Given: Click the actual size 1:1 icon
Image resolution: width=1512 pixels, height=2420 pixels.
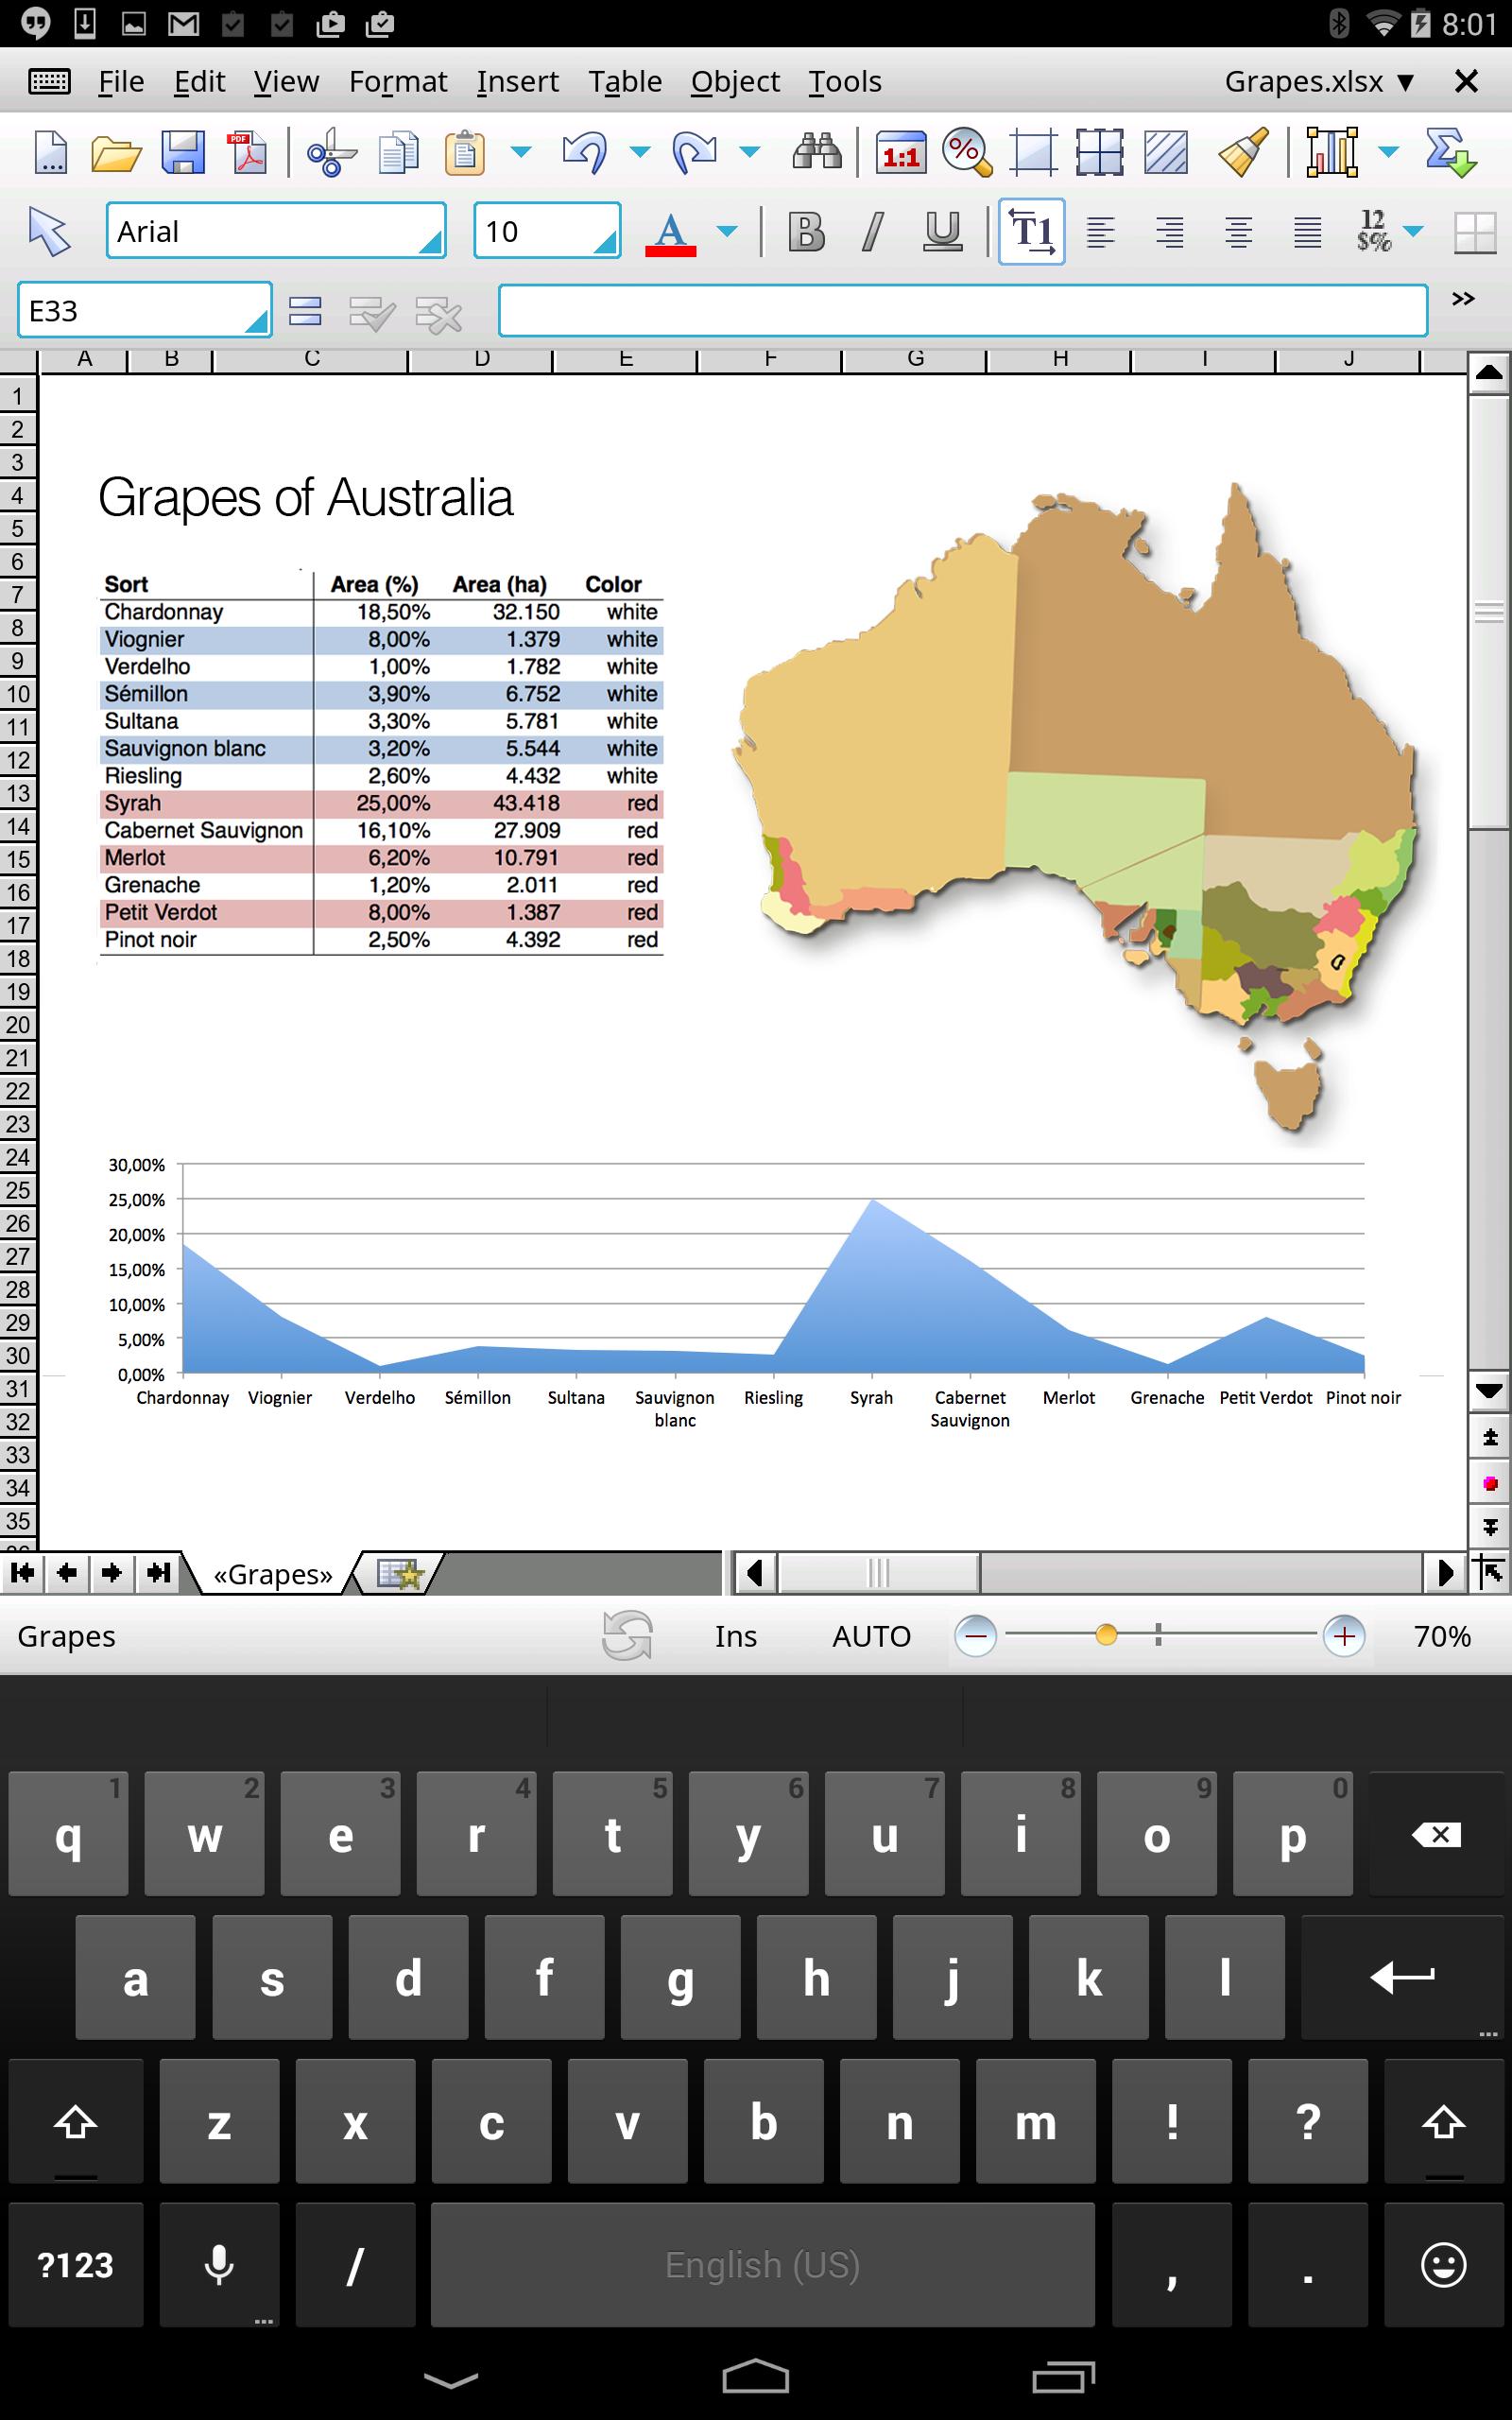Looking at the screenshot, I should point(900,153).
